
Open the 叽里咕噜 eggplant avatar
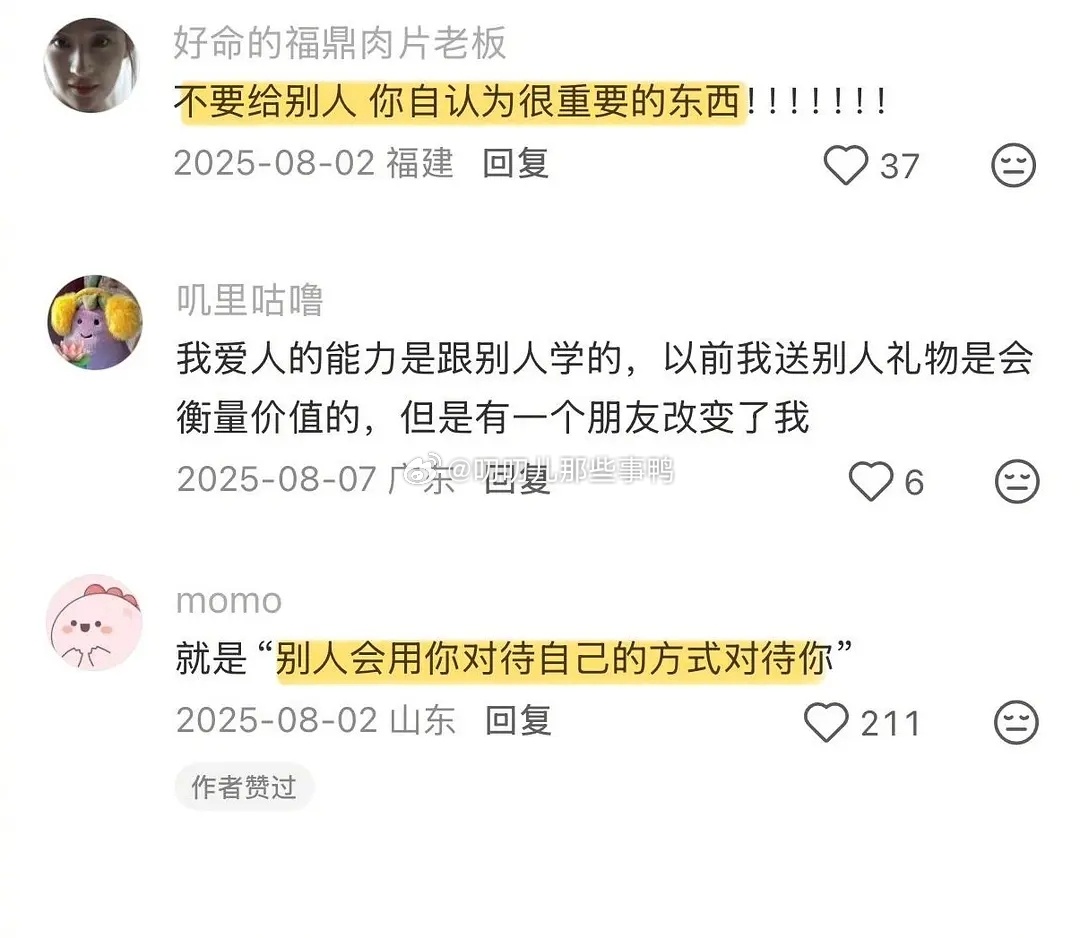click(x=94, y=322)
